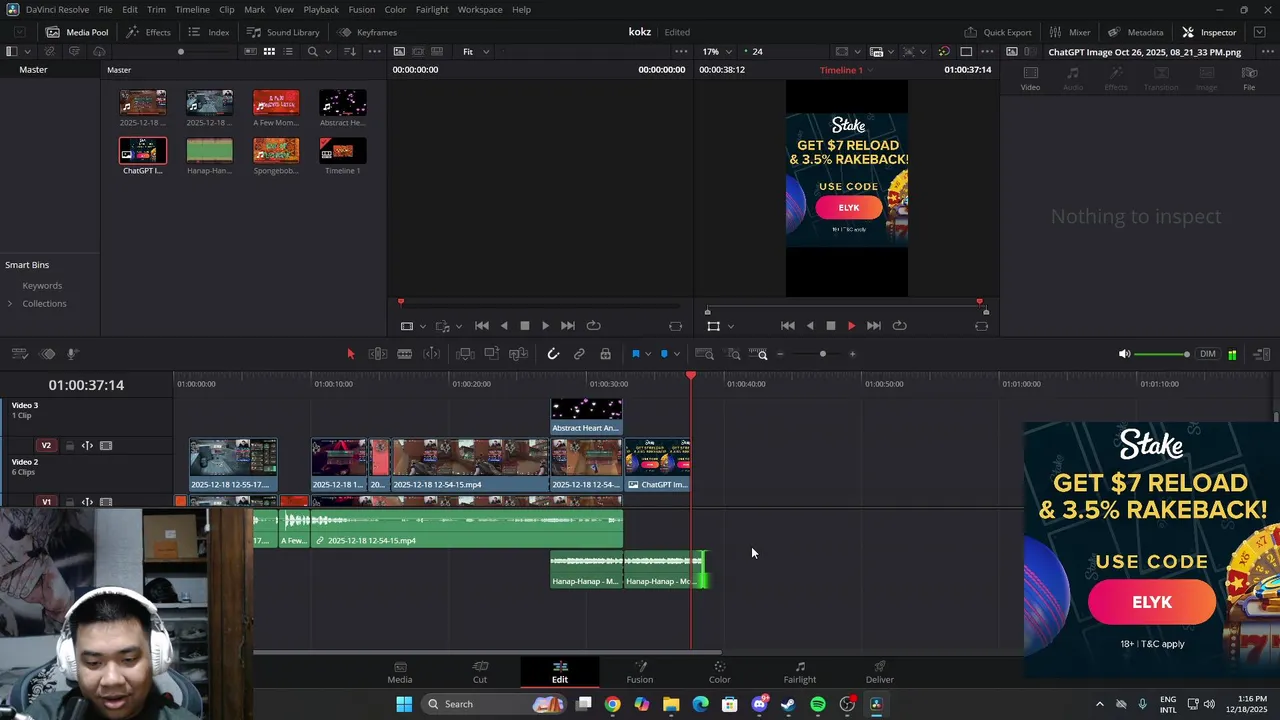Add a blue marker at playhead
1280x720 pixels.
pos(664,354)
